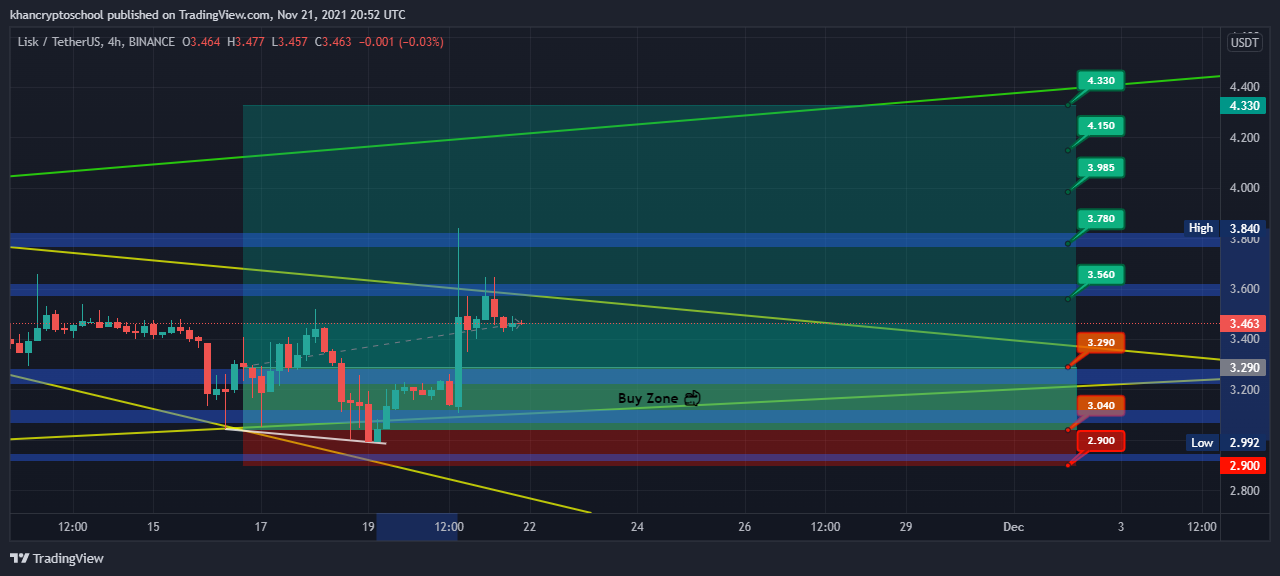Click the 4h interval text in legend
This screenshot has height=576, width=1280.
pos(115,42)
